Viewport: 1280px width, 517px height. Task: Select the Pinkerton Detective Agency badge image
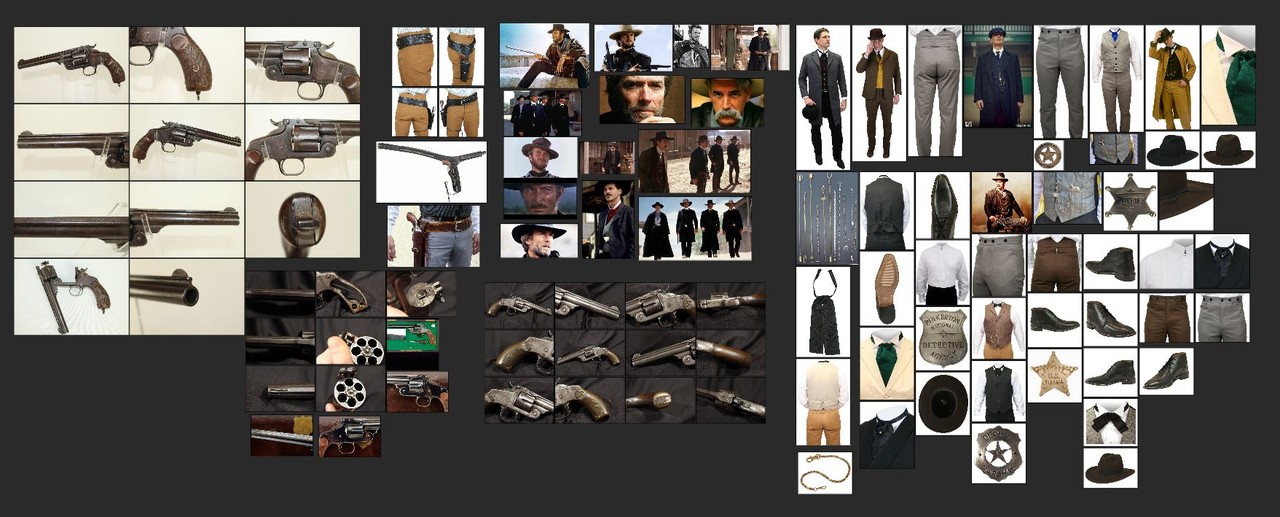943,335
